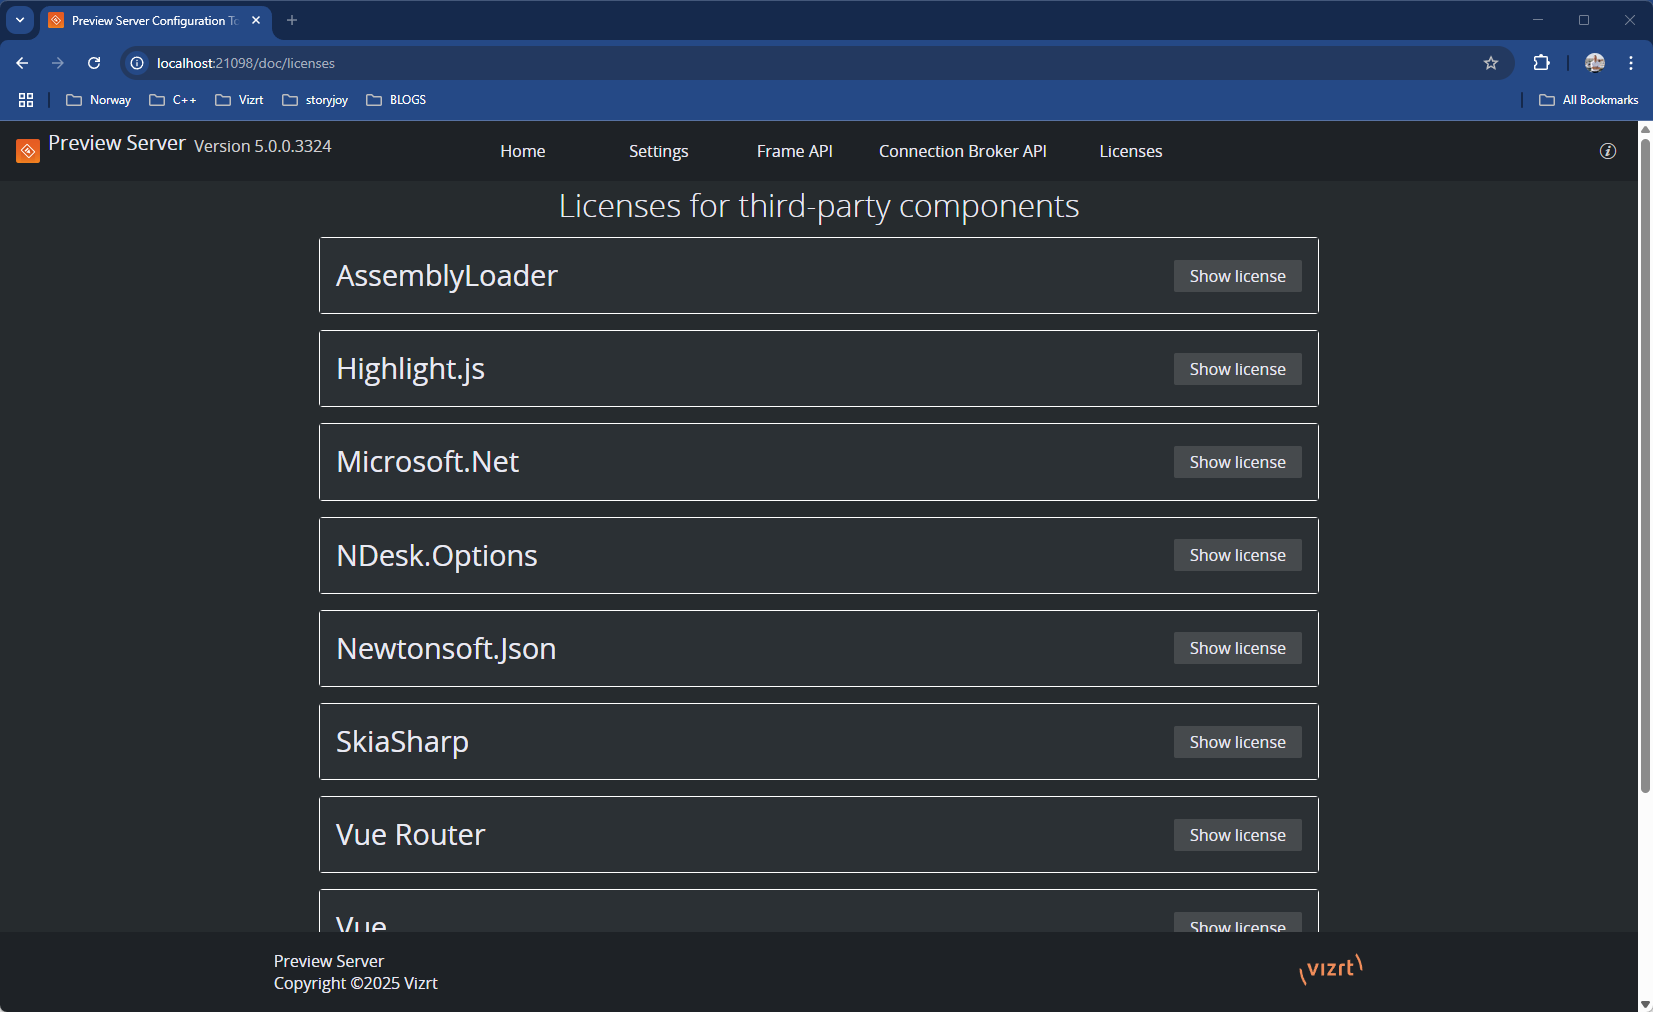Open the browser extensions puzzle icon
The image size is (1653, 1012).
point(1542,63)
